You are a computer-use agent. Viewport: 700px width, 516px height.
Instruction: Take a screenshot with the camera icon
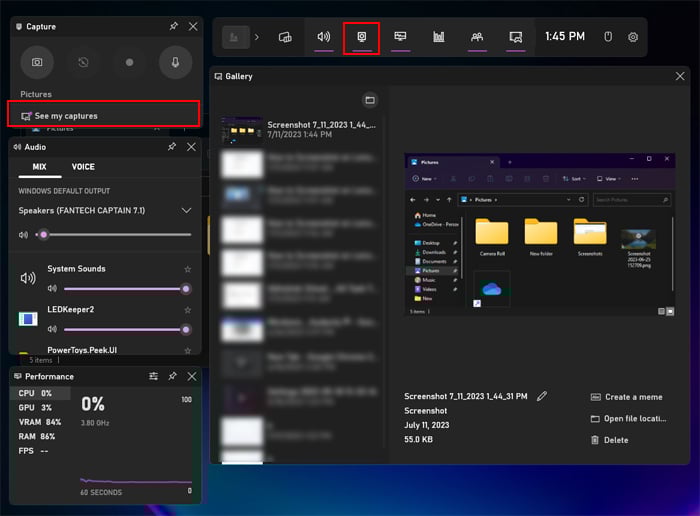[37, 62]
